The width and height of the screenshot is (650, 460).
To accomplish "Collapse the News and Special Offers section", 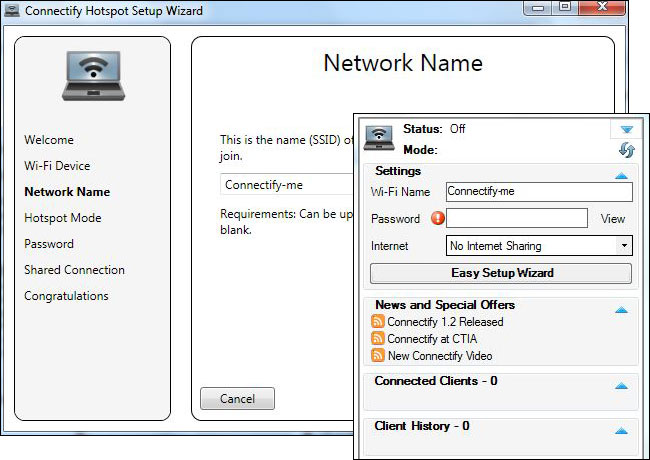I will (x=621, y=310).
